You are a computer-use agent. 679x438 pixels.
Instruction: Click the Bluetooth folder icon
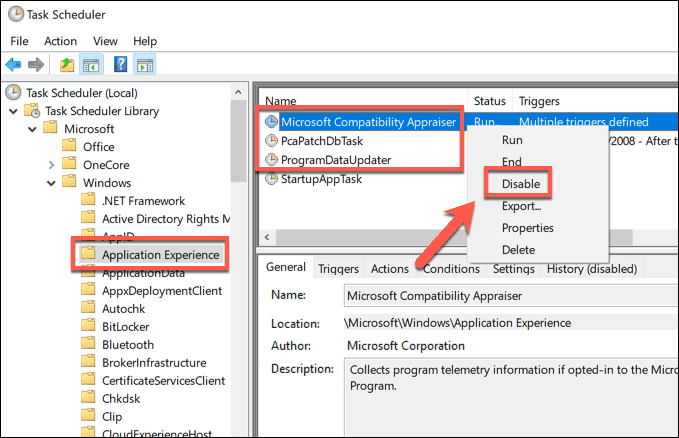point(88,344)
